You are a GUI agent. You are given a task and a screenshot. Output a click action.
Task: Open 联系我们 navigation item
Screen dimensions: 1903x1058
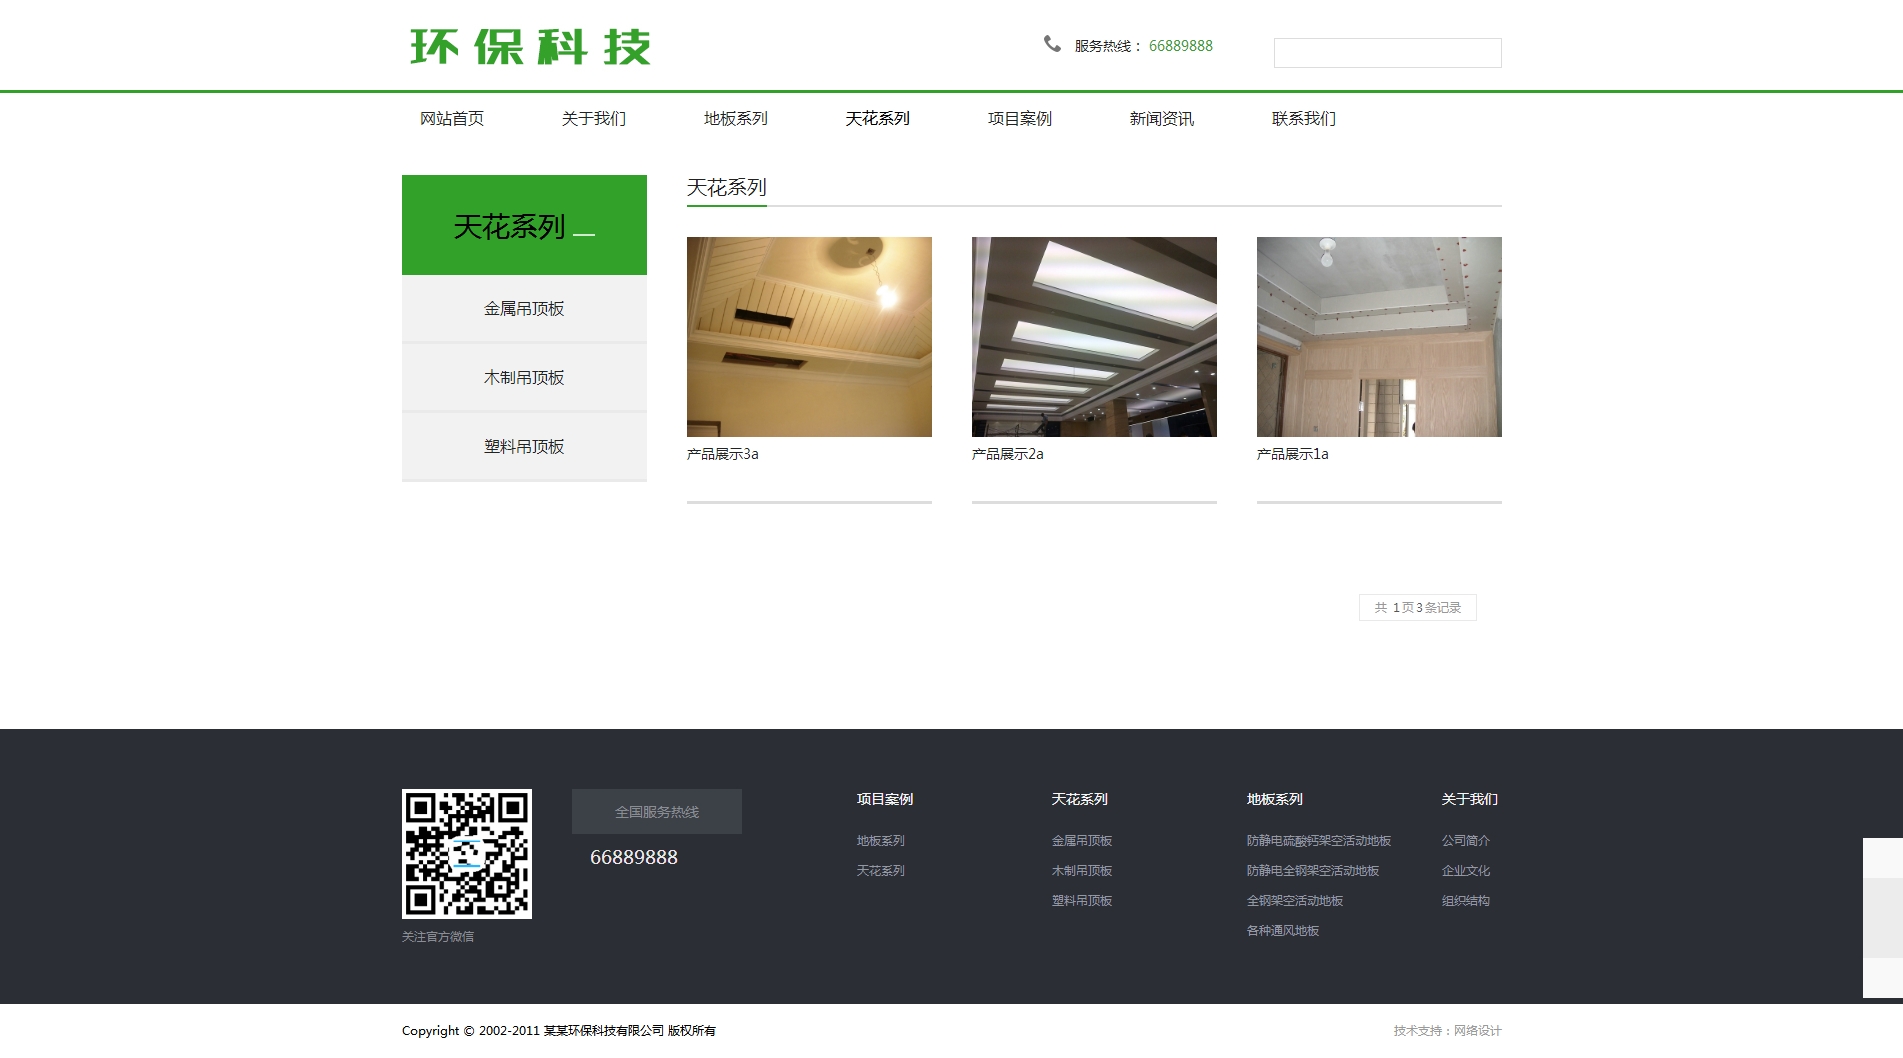point(1304,119)
